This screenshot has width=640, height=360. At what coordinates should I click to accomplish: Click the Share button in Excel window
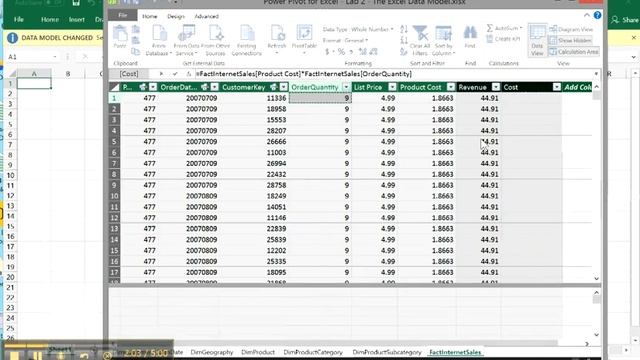(625, 20)
